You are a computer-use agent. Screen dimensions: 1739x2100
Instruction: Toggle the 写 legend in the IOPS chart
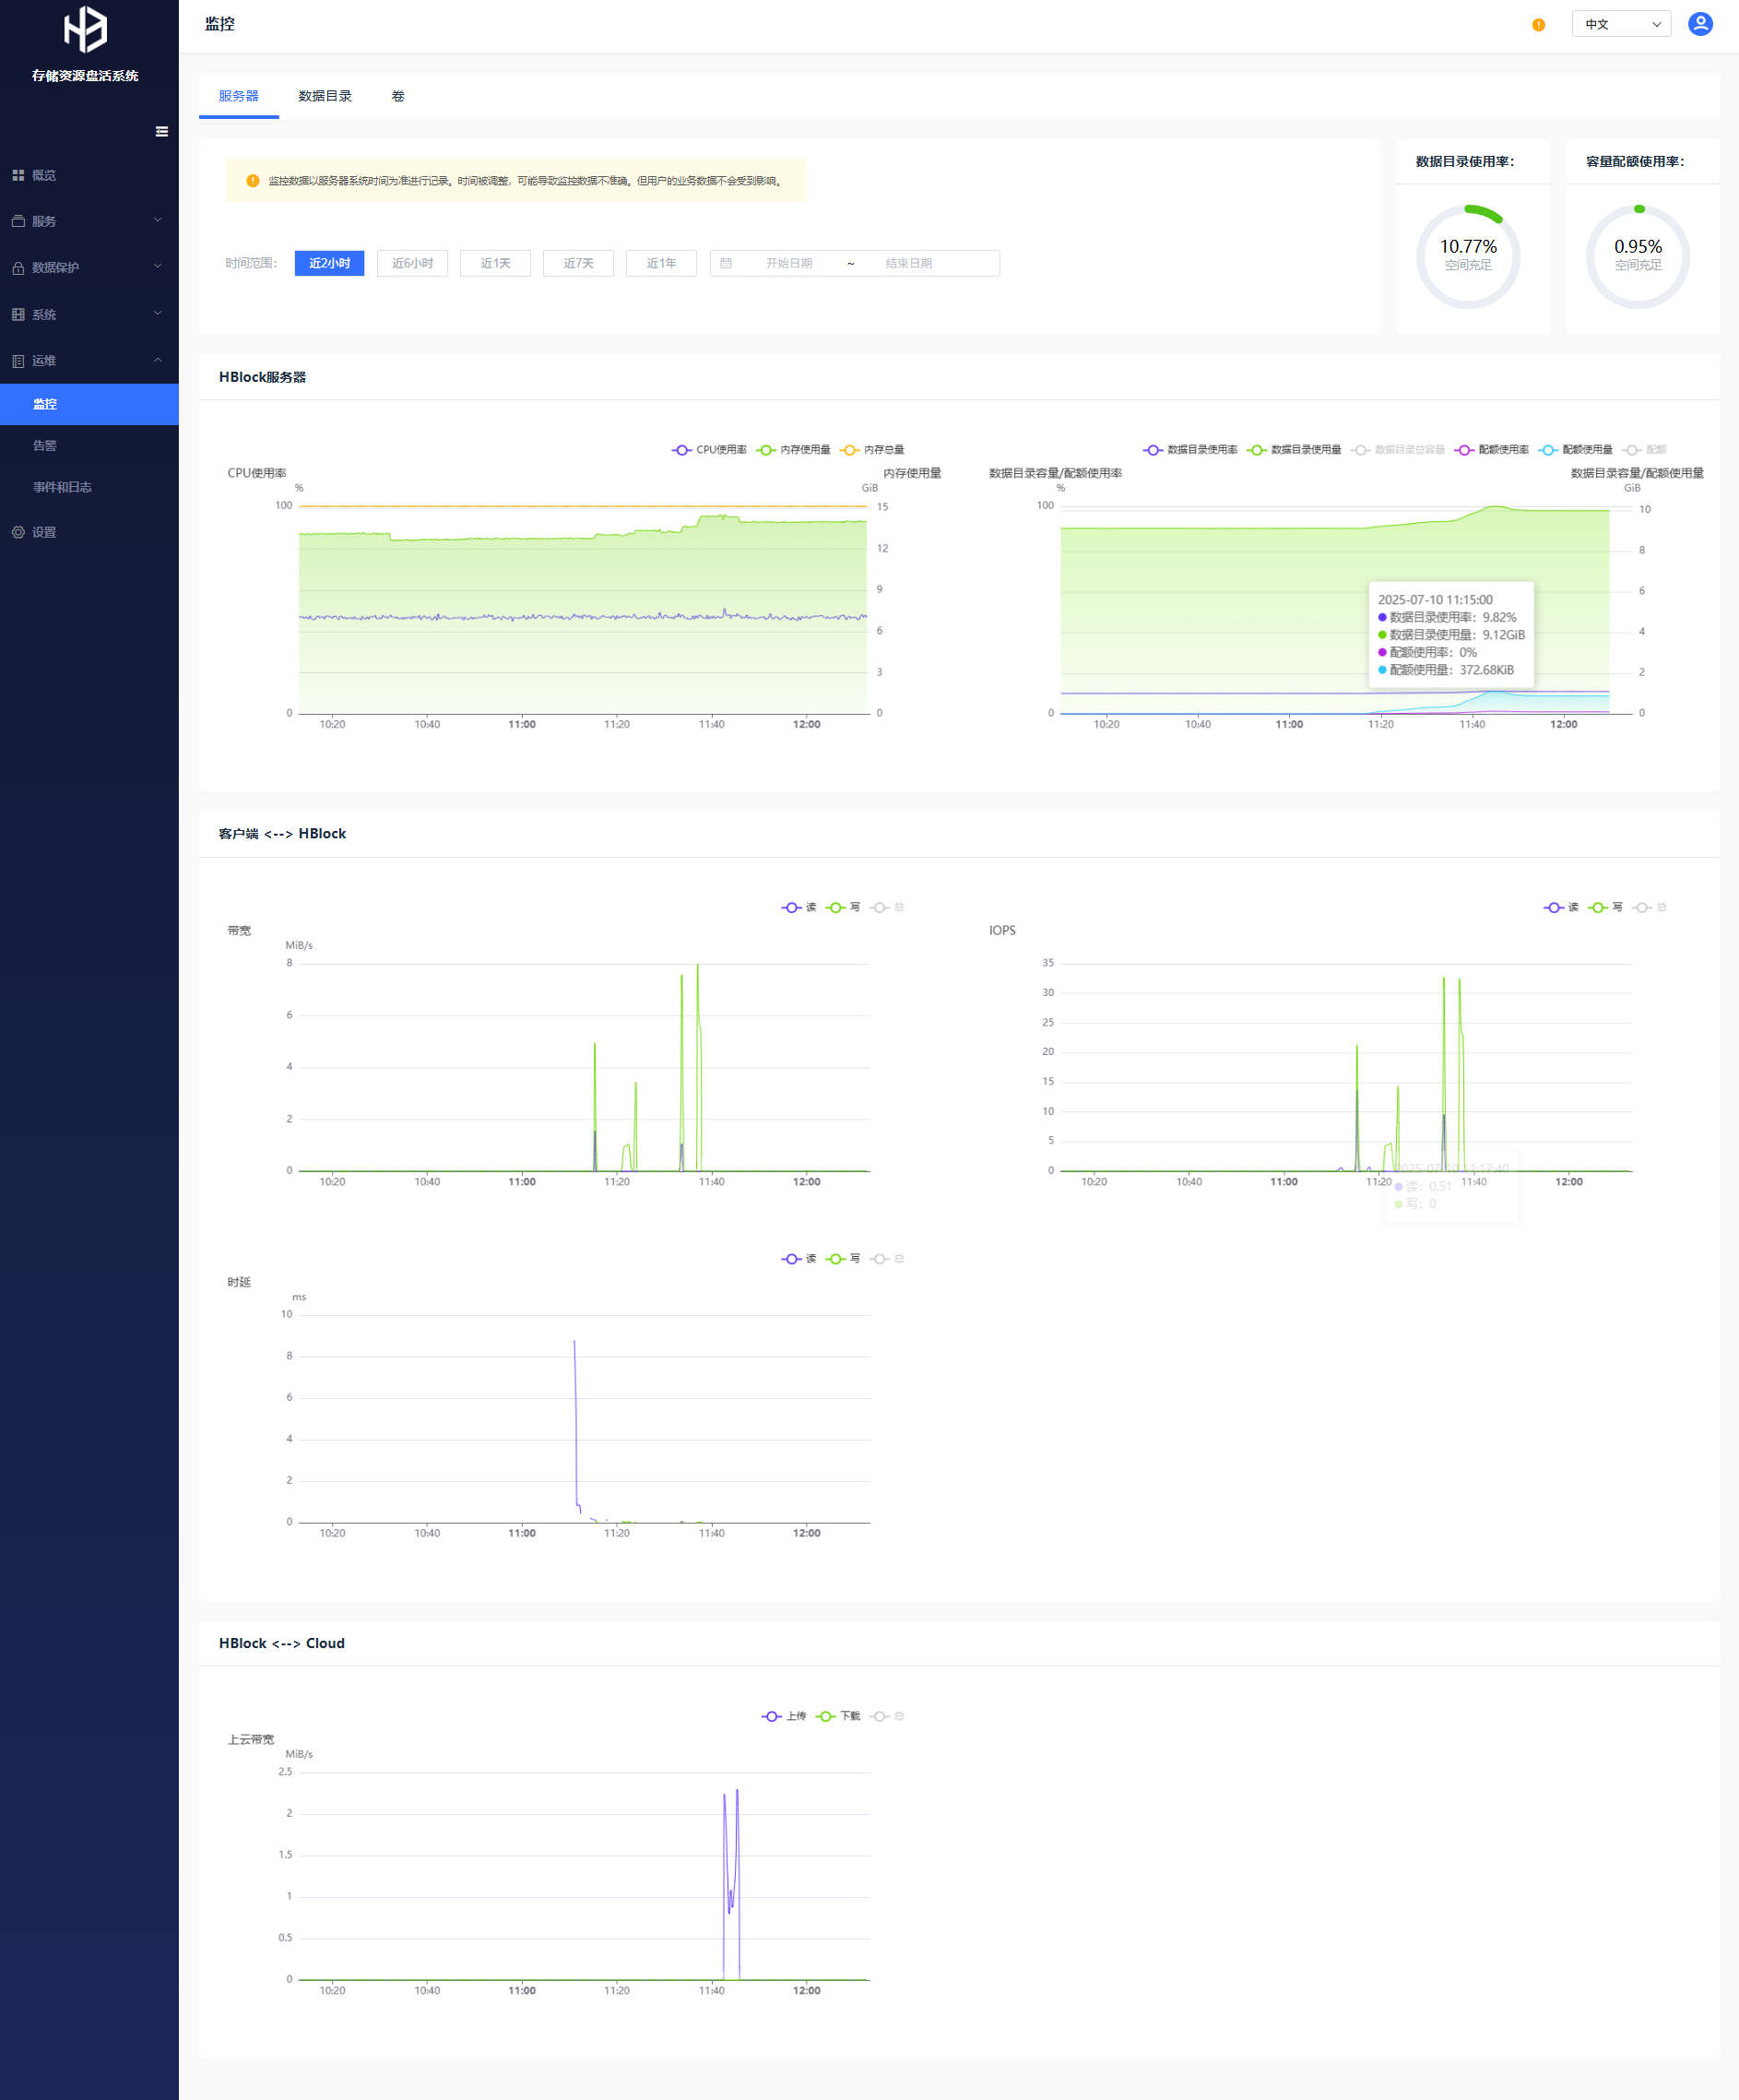click(x=1605, y=907)
